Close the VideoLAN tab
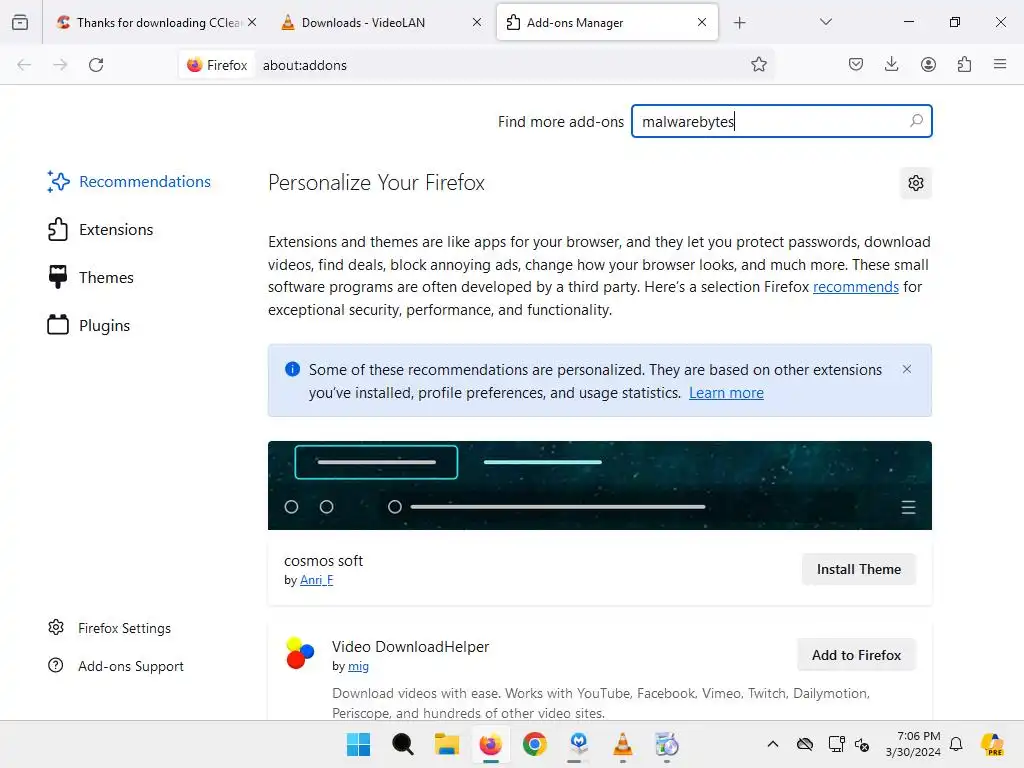The image size is (1024, 768). click(477, 22)
